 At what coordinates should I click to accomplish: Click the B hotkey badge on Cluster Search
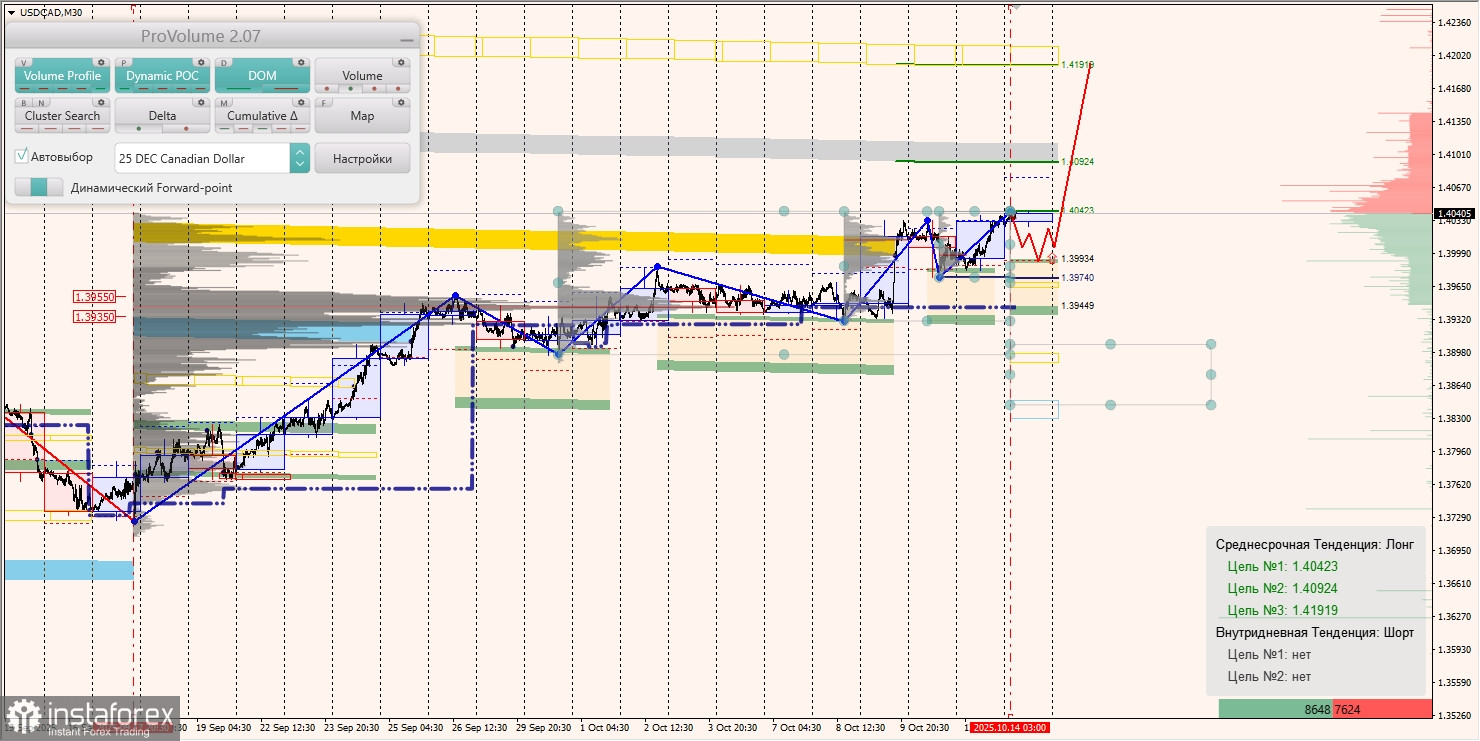point(23,102)
